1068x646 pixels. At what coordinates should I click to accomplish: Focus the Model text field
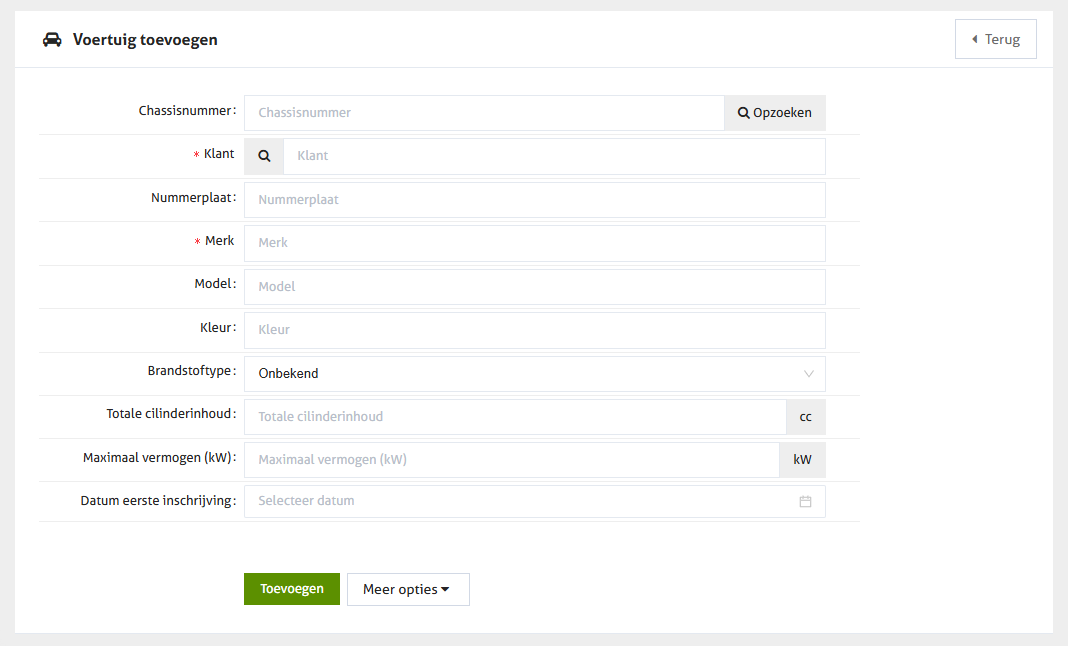coord(534,287)
